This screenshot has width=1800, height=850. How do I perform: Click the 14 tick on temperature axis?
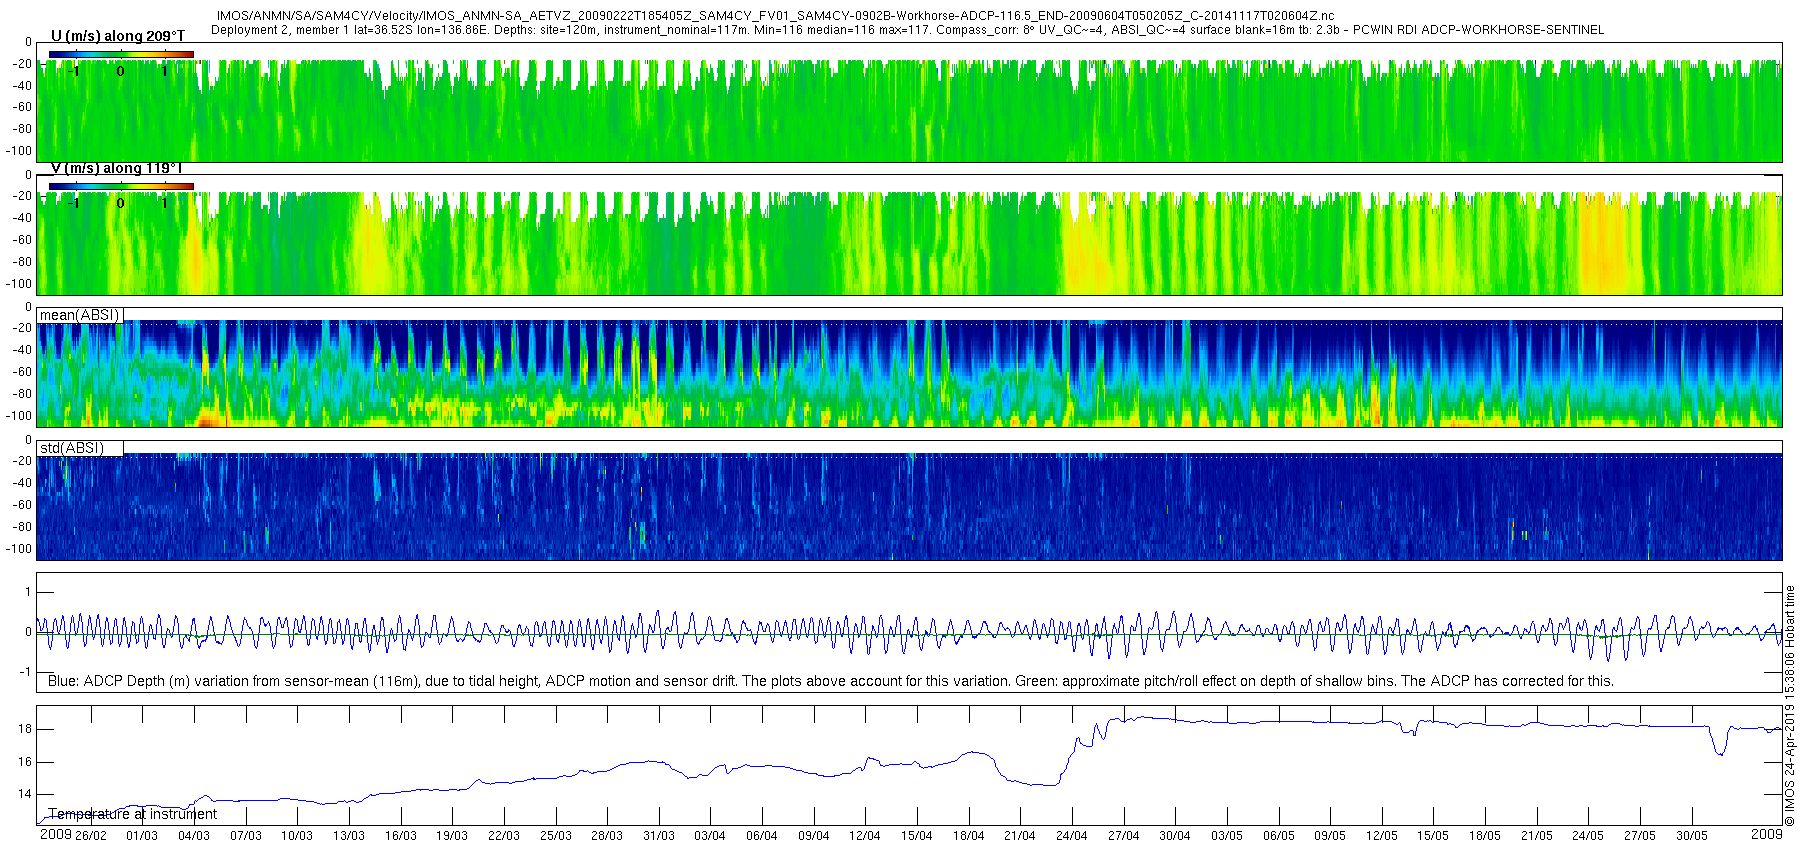[x=25, y=794]
